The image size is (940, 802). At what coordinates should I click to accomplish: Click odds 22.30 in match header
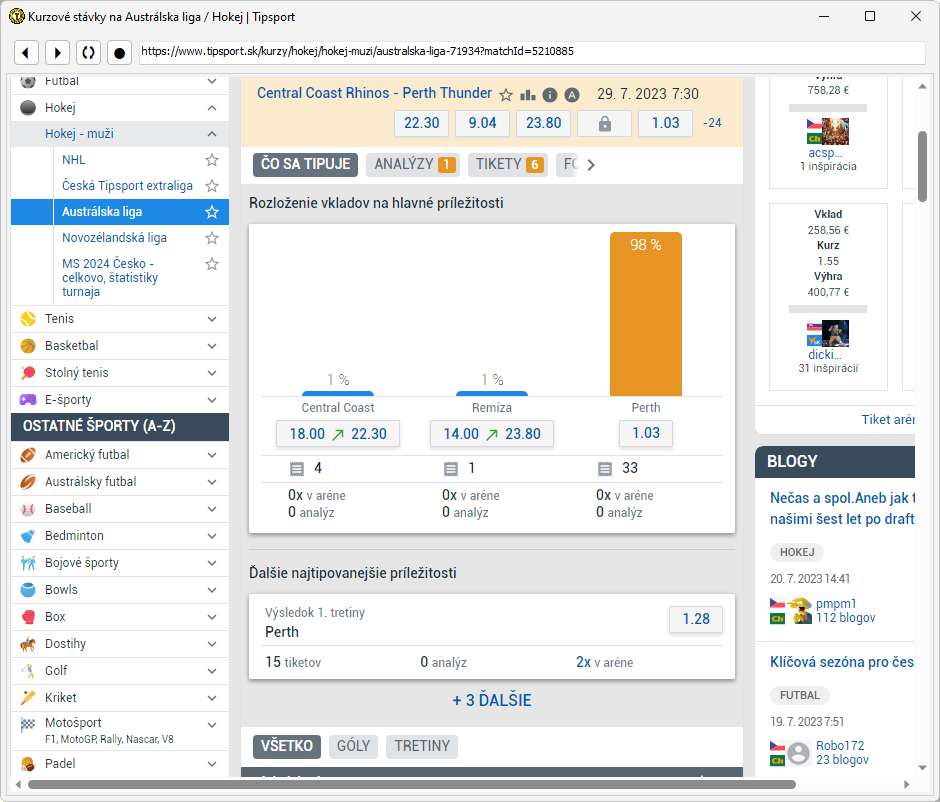(x=421, y=123)
